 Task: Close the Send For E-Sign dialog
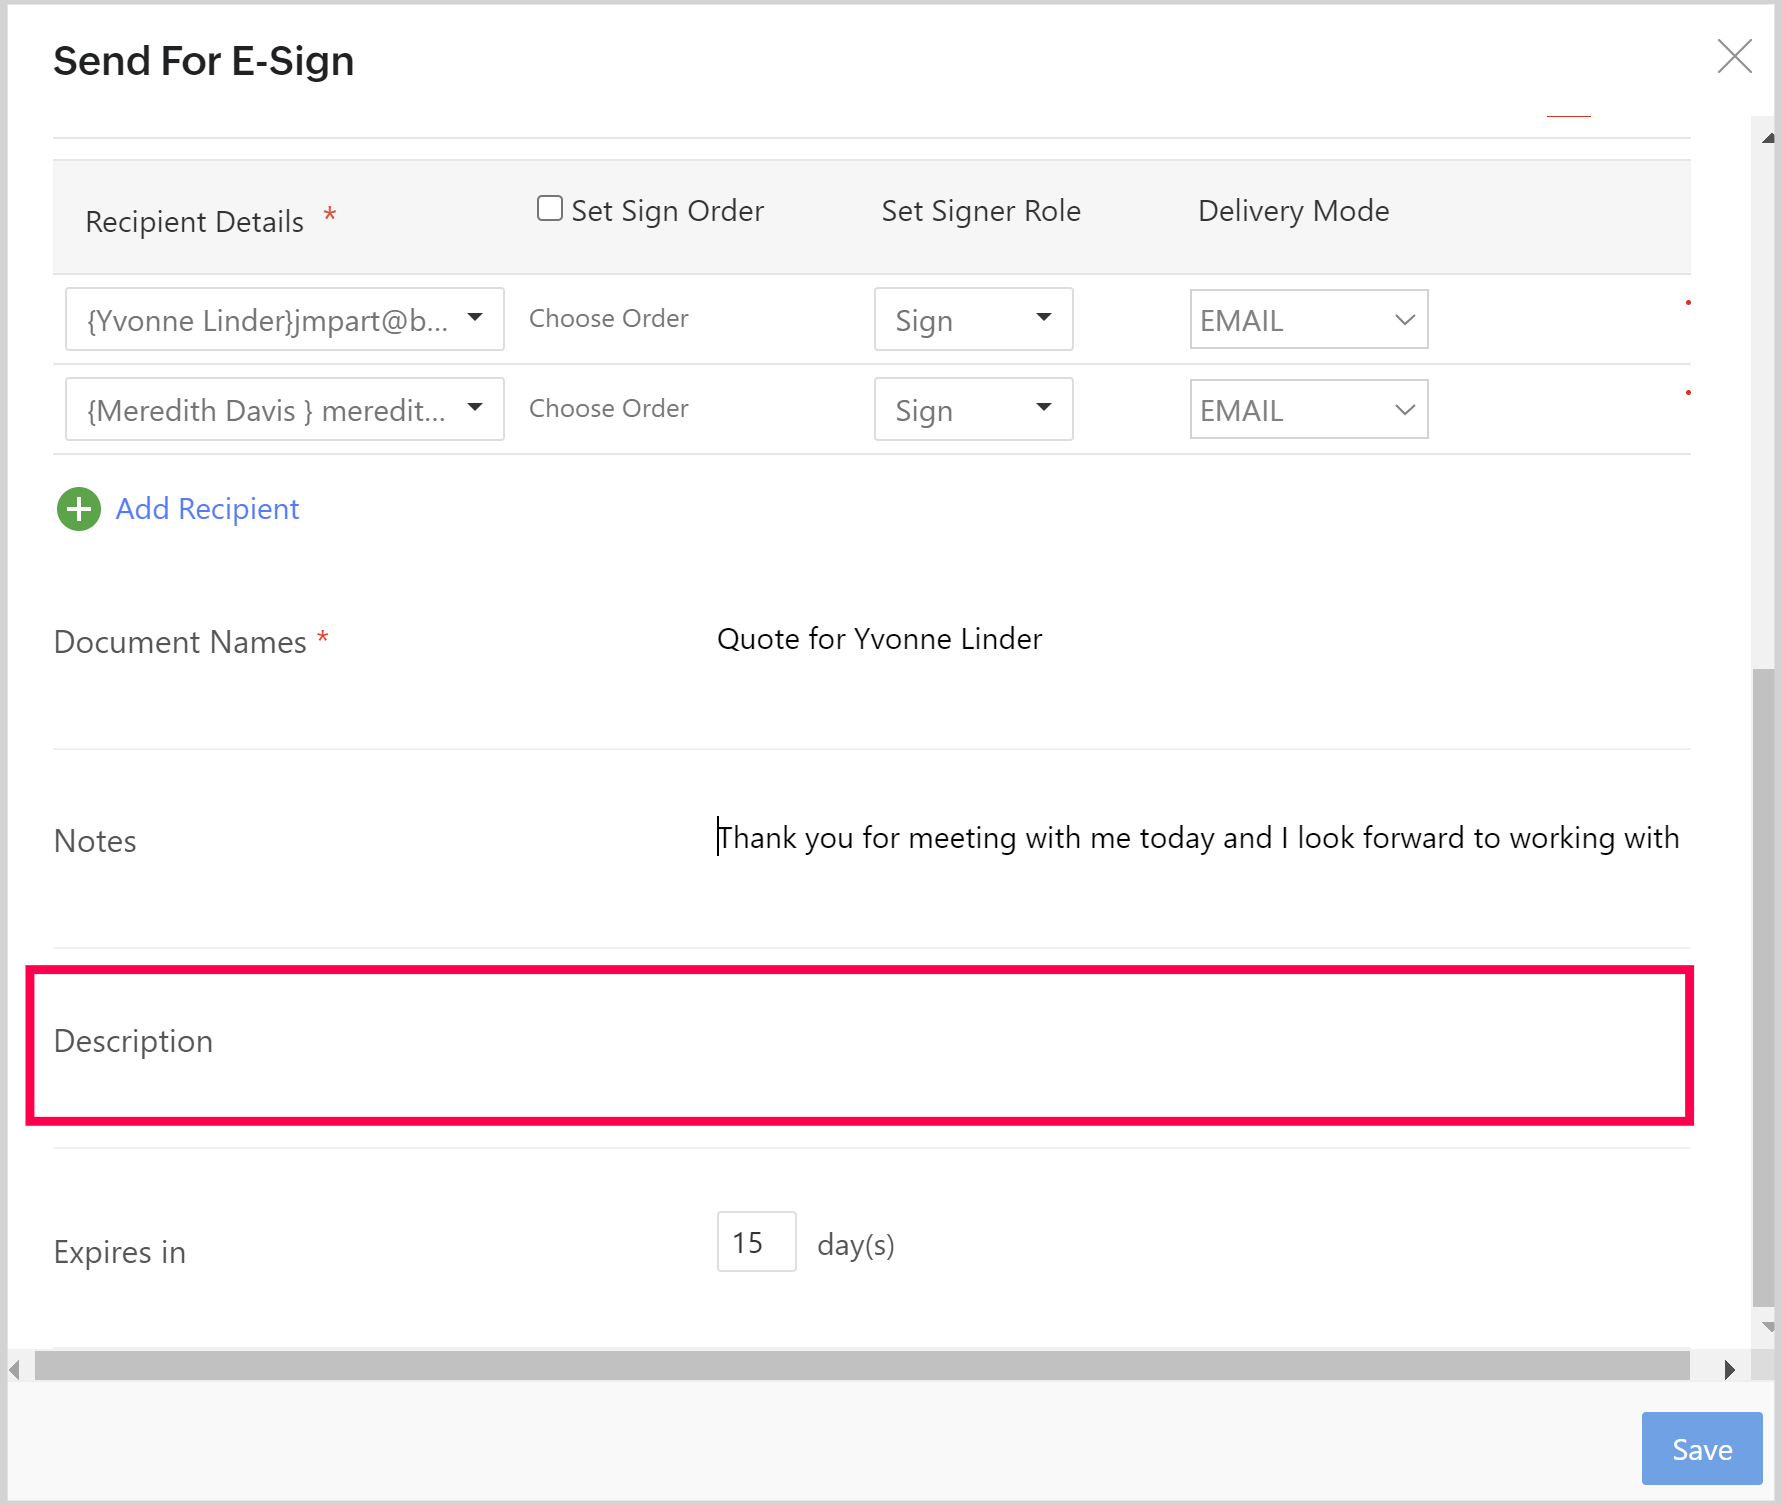tap(1734, 57)
